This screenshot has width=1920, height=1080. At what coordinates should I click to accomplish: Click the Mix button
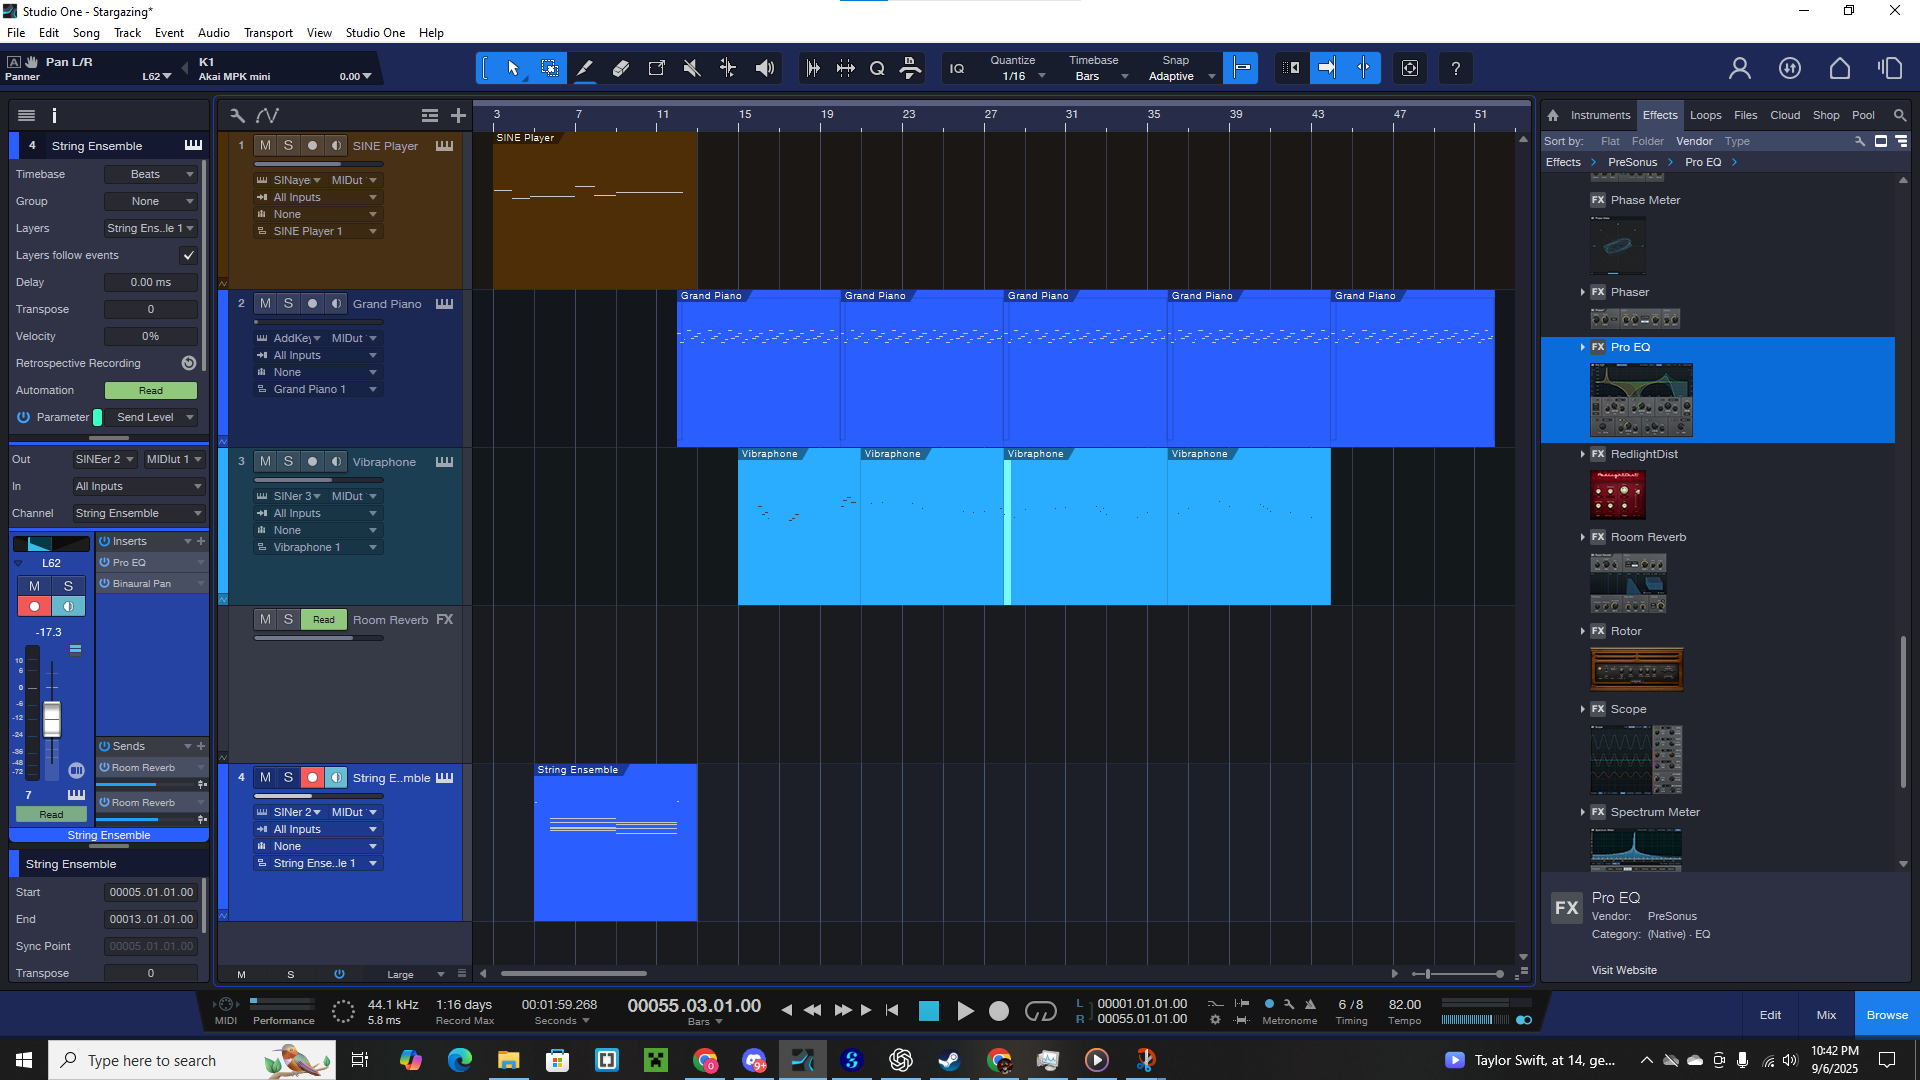click(x=1826, y=1015)
